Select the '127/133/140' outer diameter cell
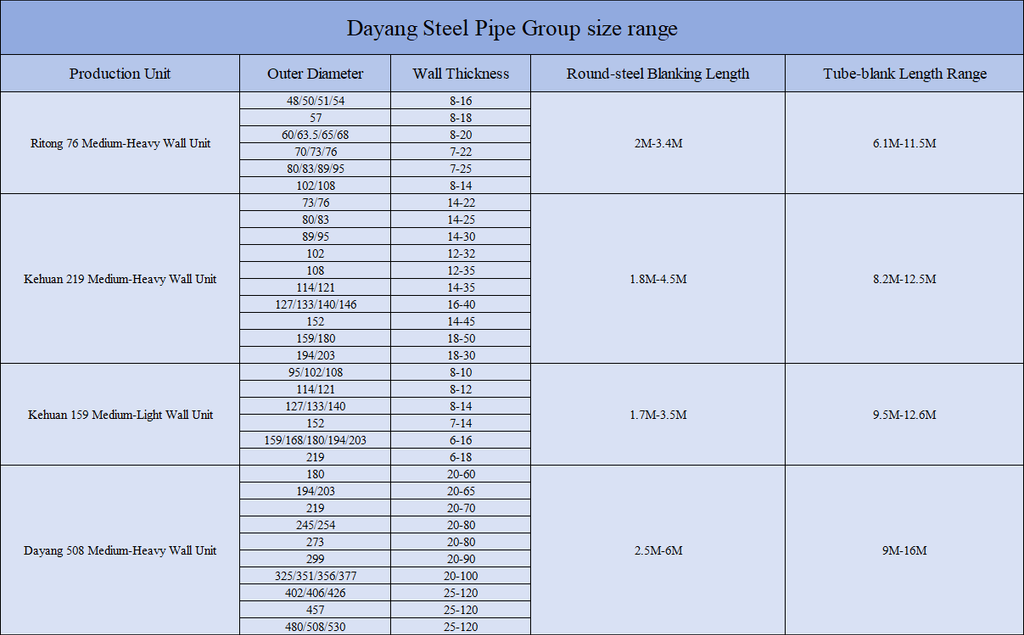 click(315, 406)
